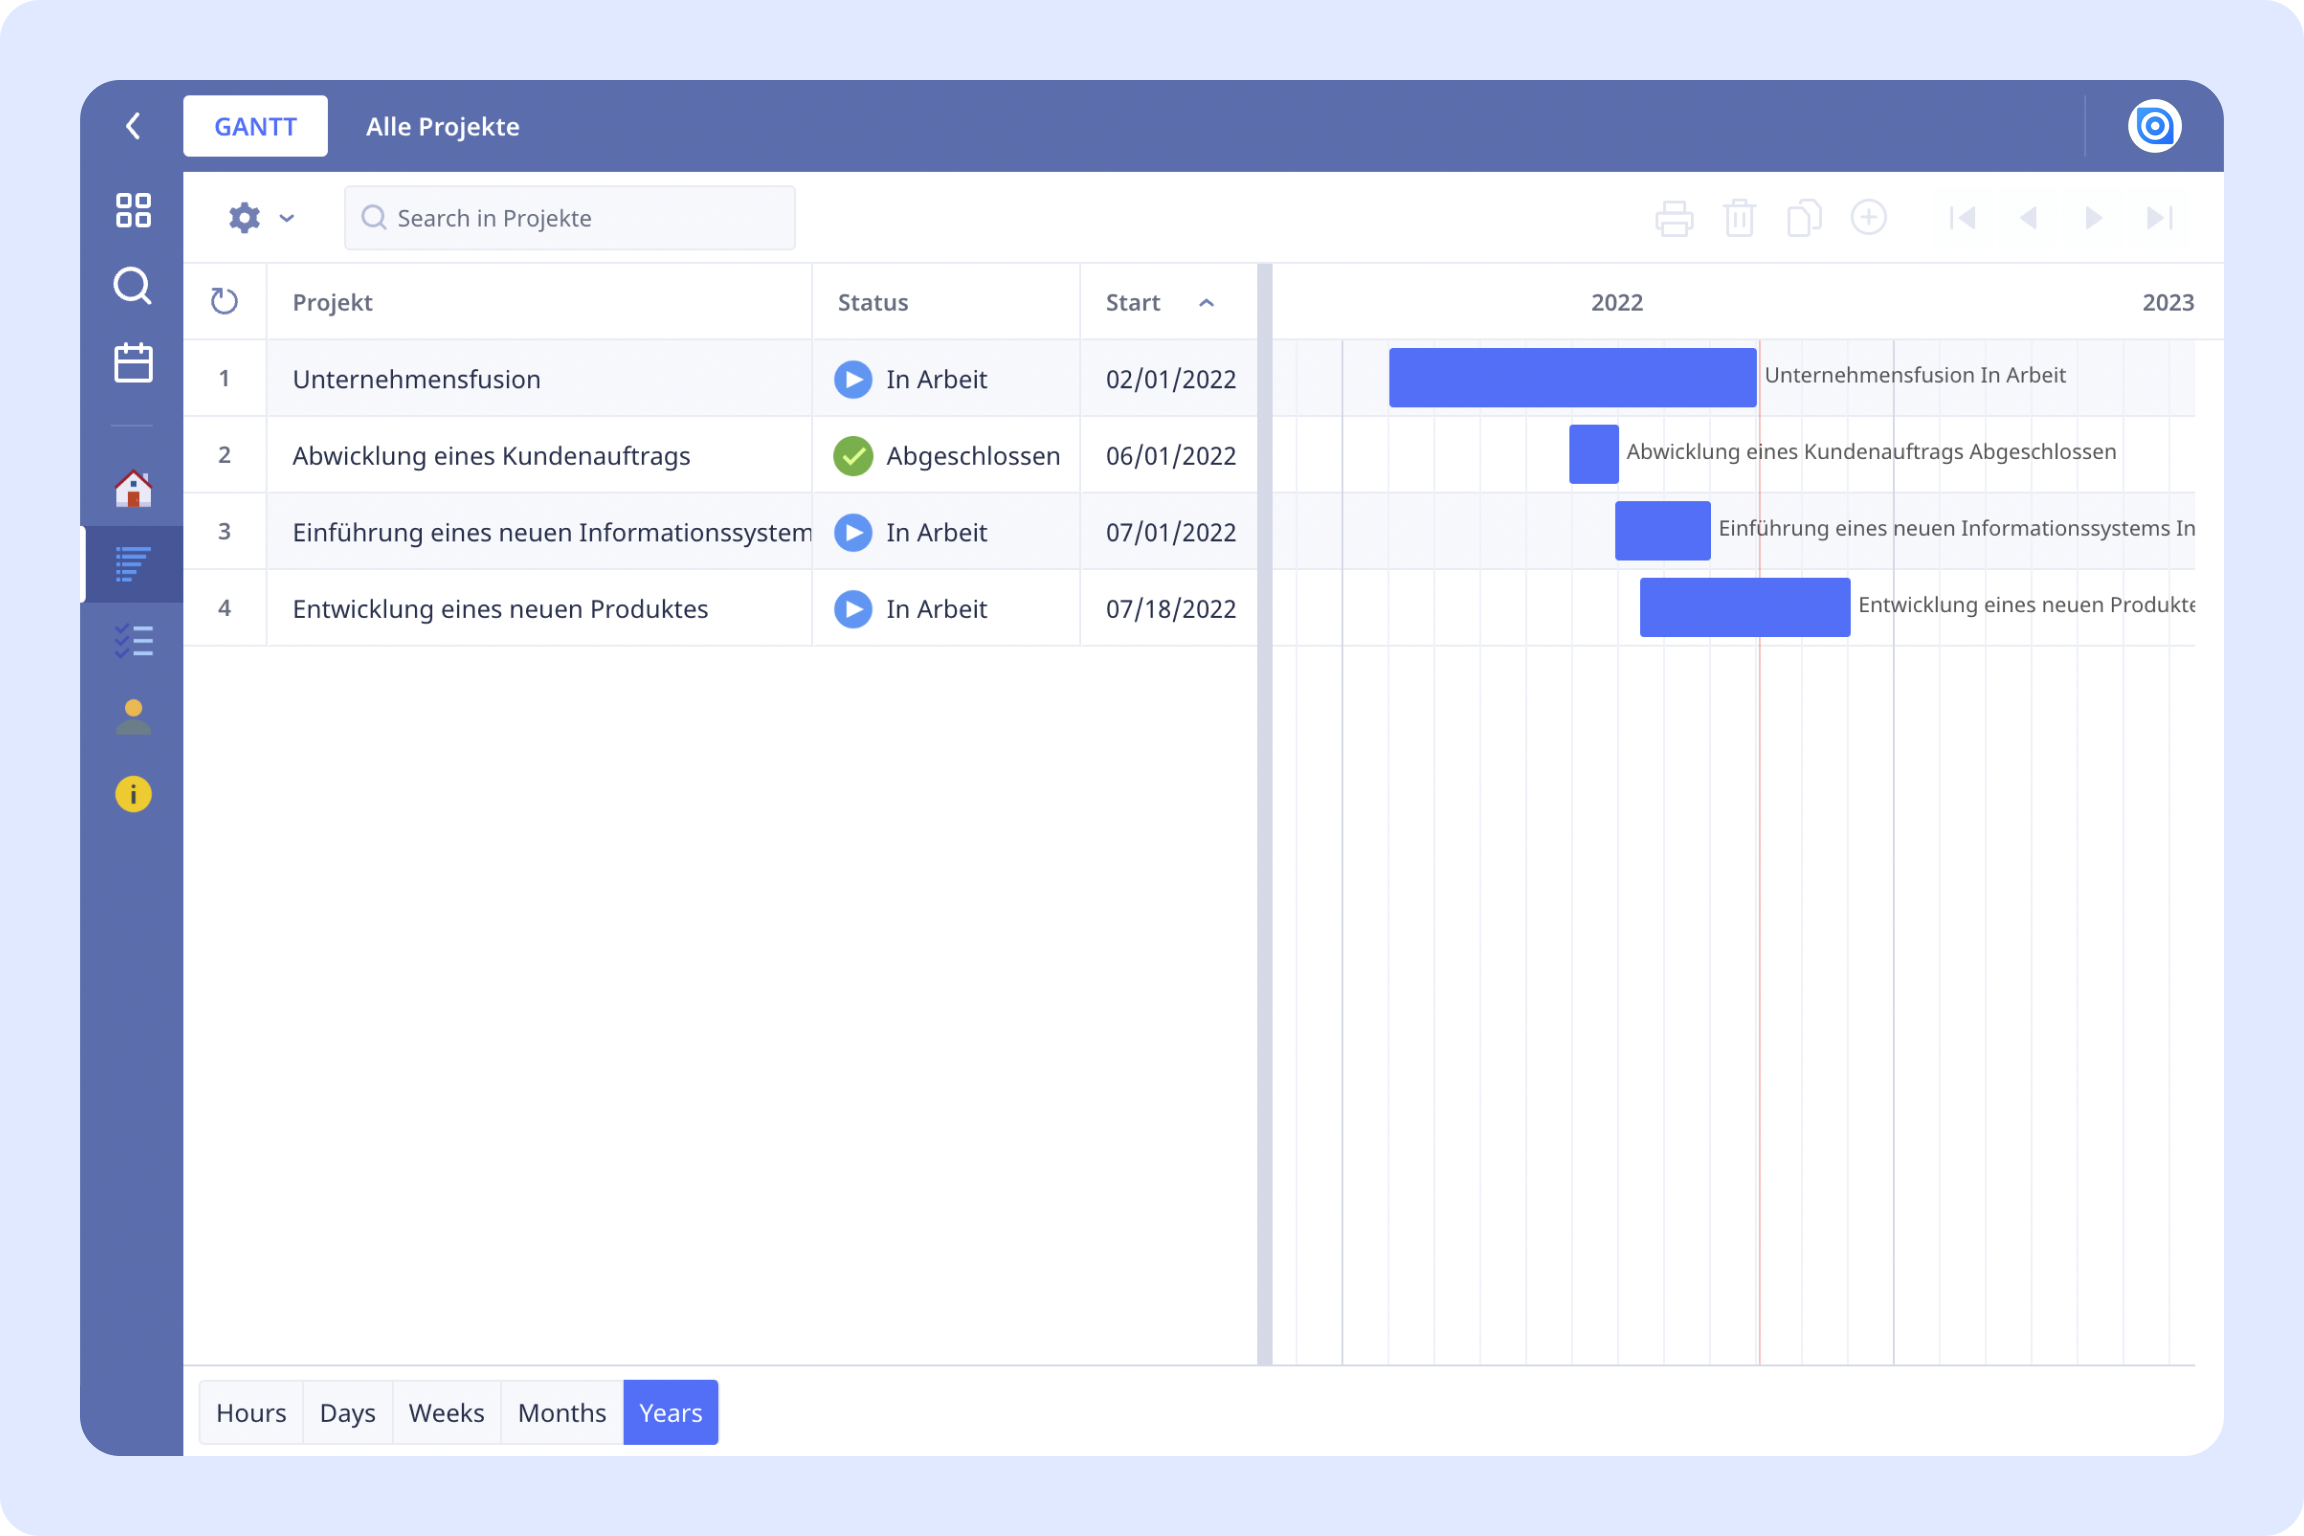This screenshot has width=2304, height=1536.
Task: Switch the timescale to Hours
Action: pyautogui.click(x=251, y=1412)
